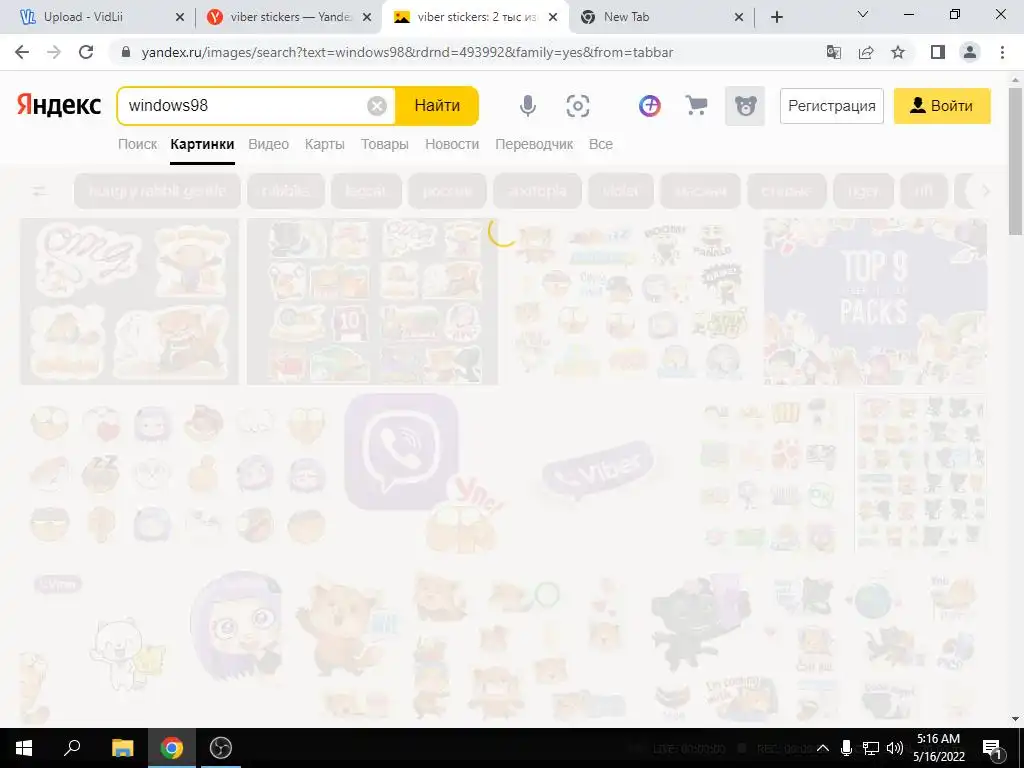Viewport: 1024px width, 768px height.
Task: Open File Explorer from taskbar
Action: 122,748
